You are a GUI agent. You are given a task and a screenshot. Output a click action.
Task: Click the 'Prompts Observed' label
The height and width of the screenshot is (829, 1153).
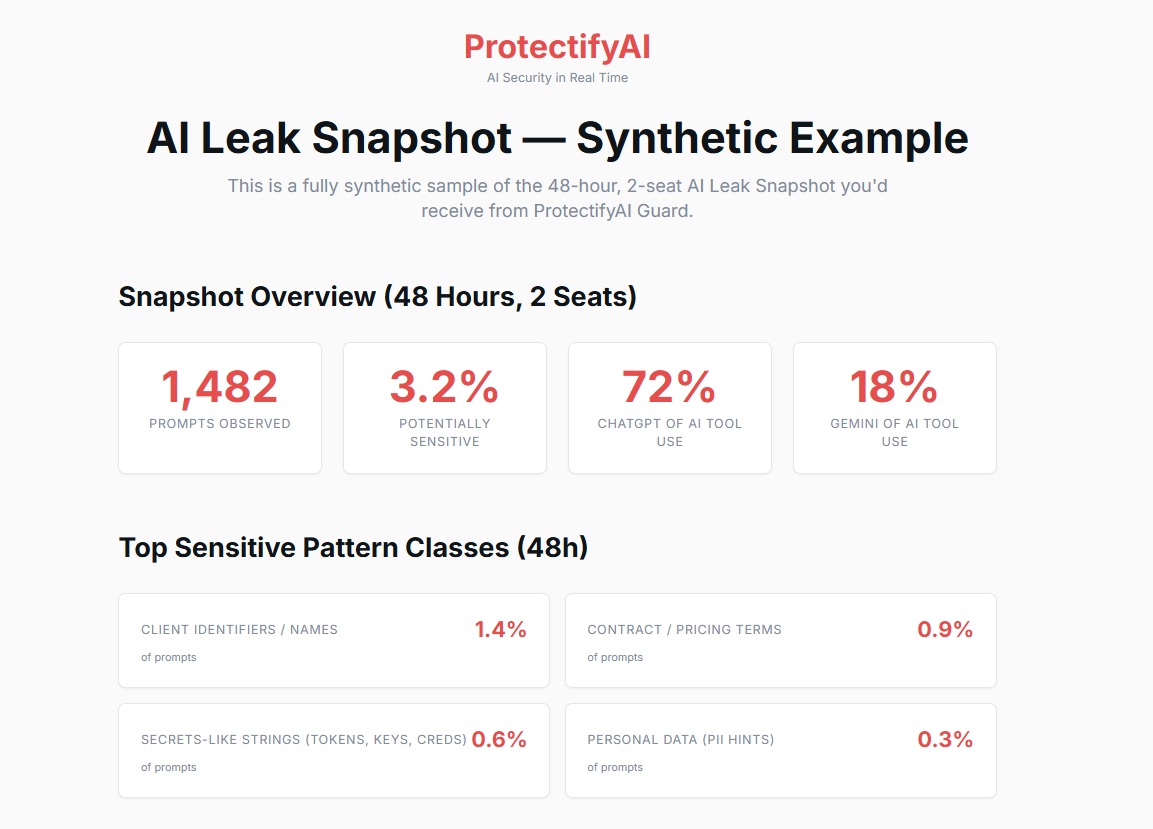[220, 424]
